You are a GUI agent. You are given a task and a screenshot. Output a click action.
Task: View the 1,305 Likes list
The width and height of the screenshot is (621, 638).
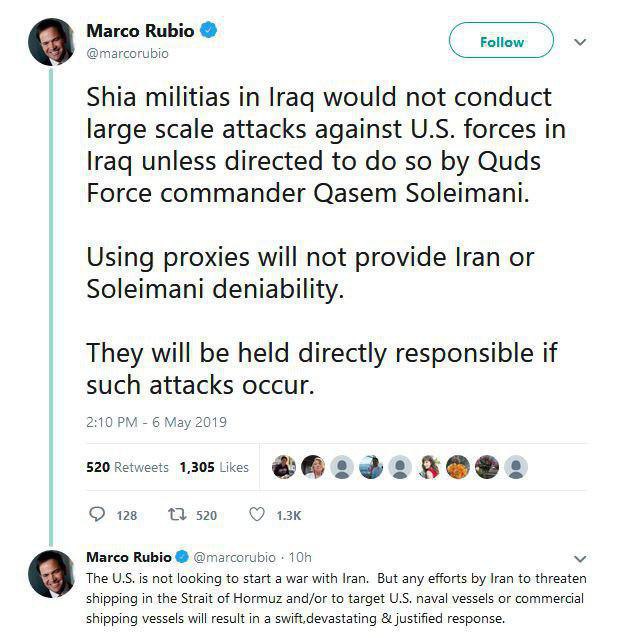click(x=214, y=467)
